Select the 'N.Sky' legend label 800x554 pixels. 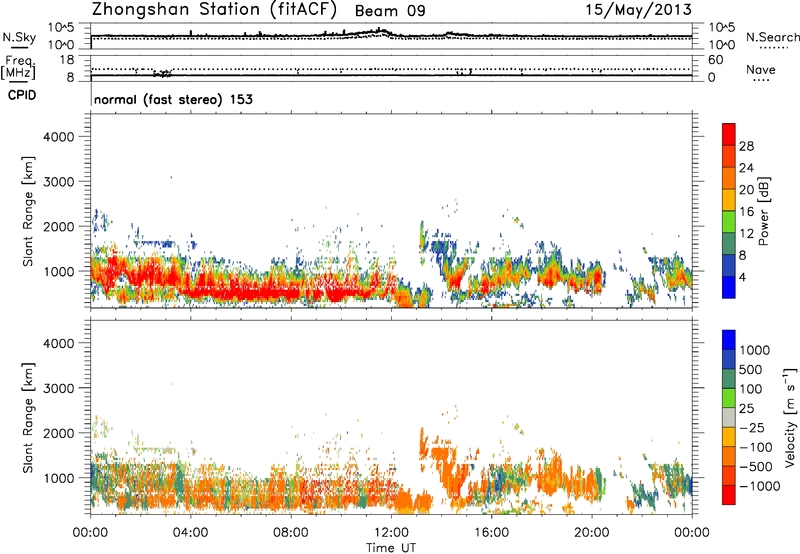[x=19, y=37]
